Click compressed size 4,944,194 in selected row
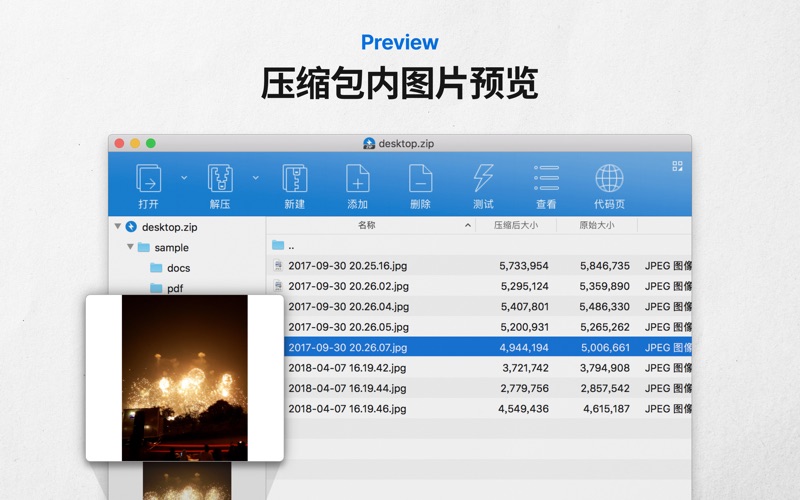Screen dimensions: 800x500 pos(524,347)
